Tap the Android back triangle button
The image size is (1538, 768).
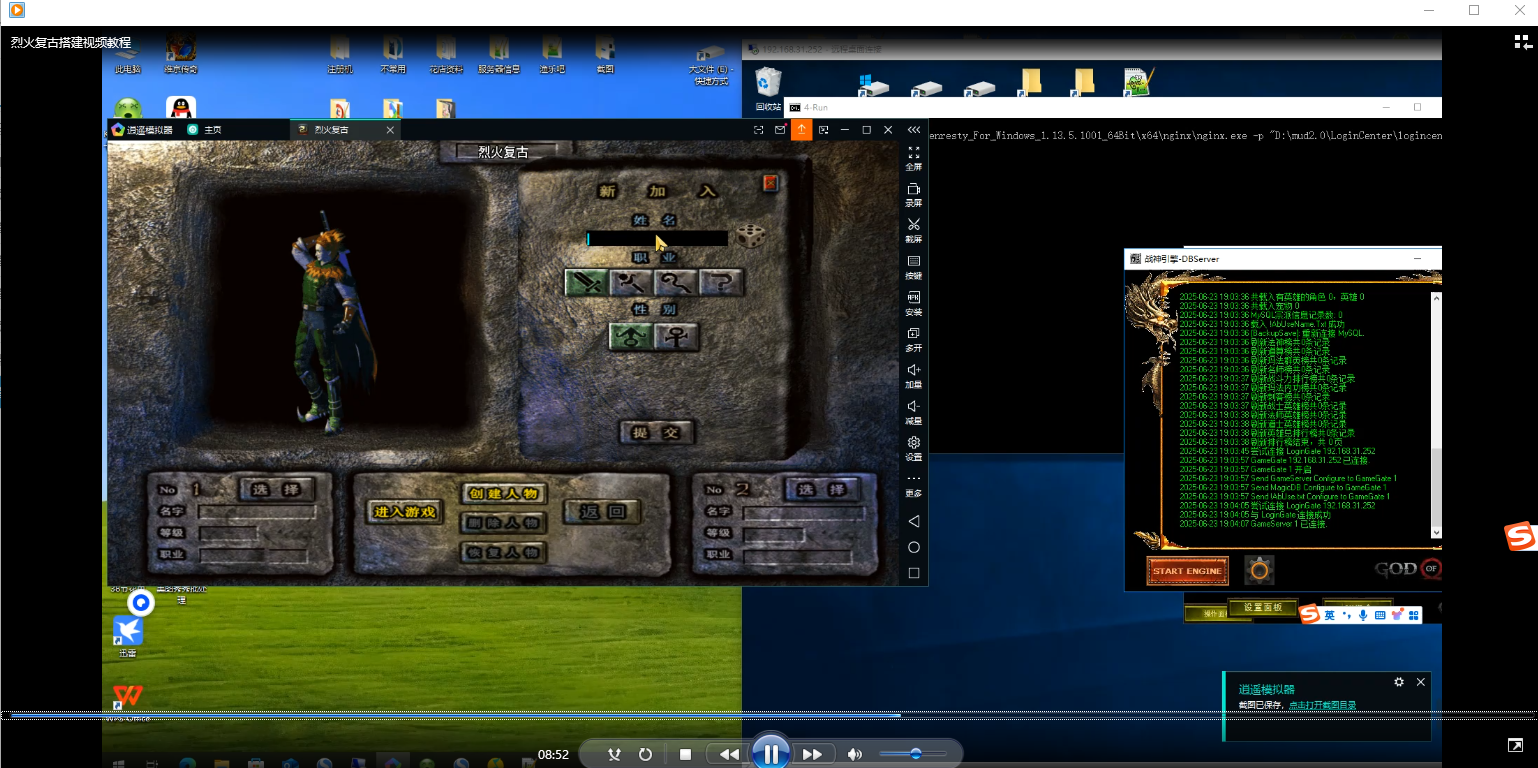tap(913, 521)
